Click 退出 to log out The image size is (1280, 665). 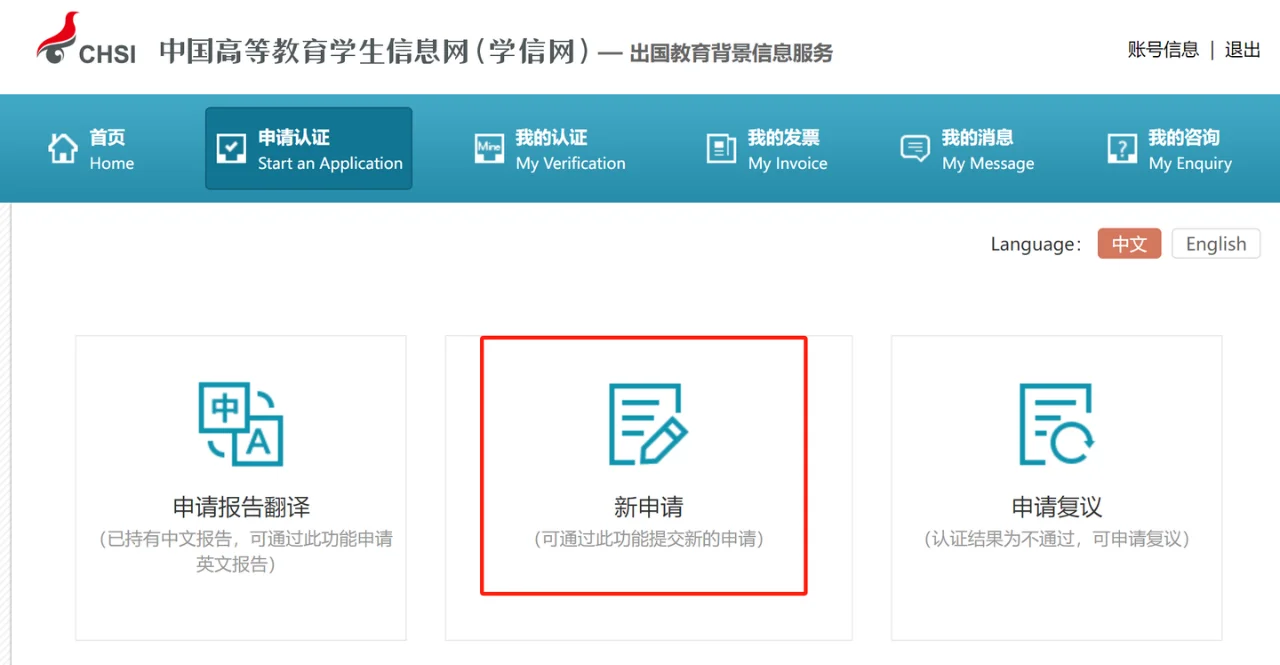click(x=1243, y=50)
